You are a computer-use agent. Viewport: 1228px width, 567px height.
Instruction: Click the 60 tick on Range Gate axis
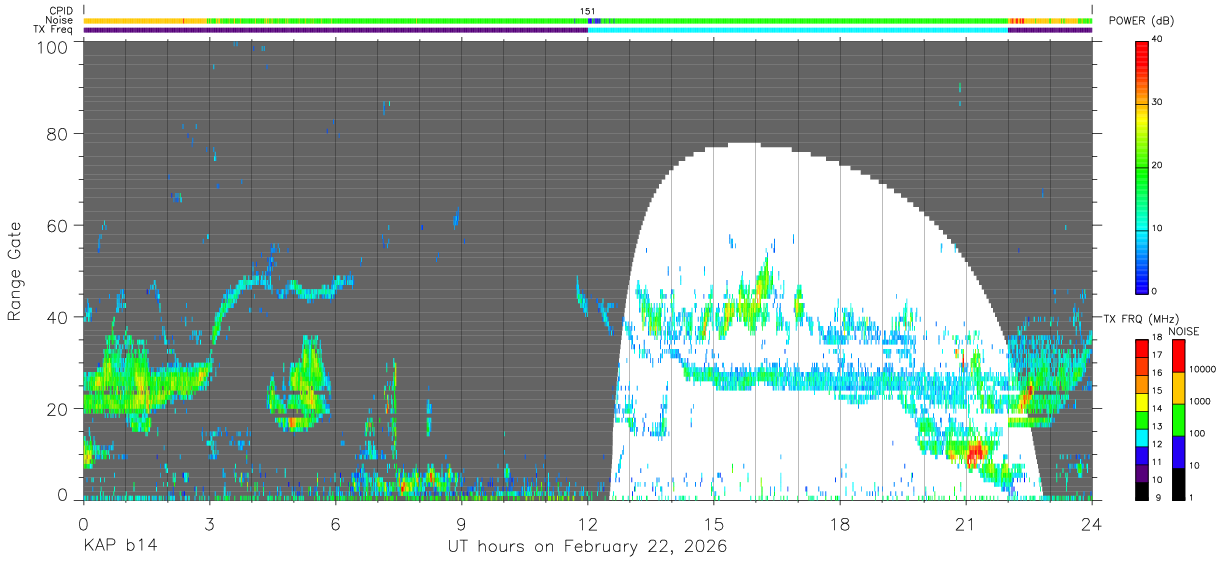[x=59, y=226]
